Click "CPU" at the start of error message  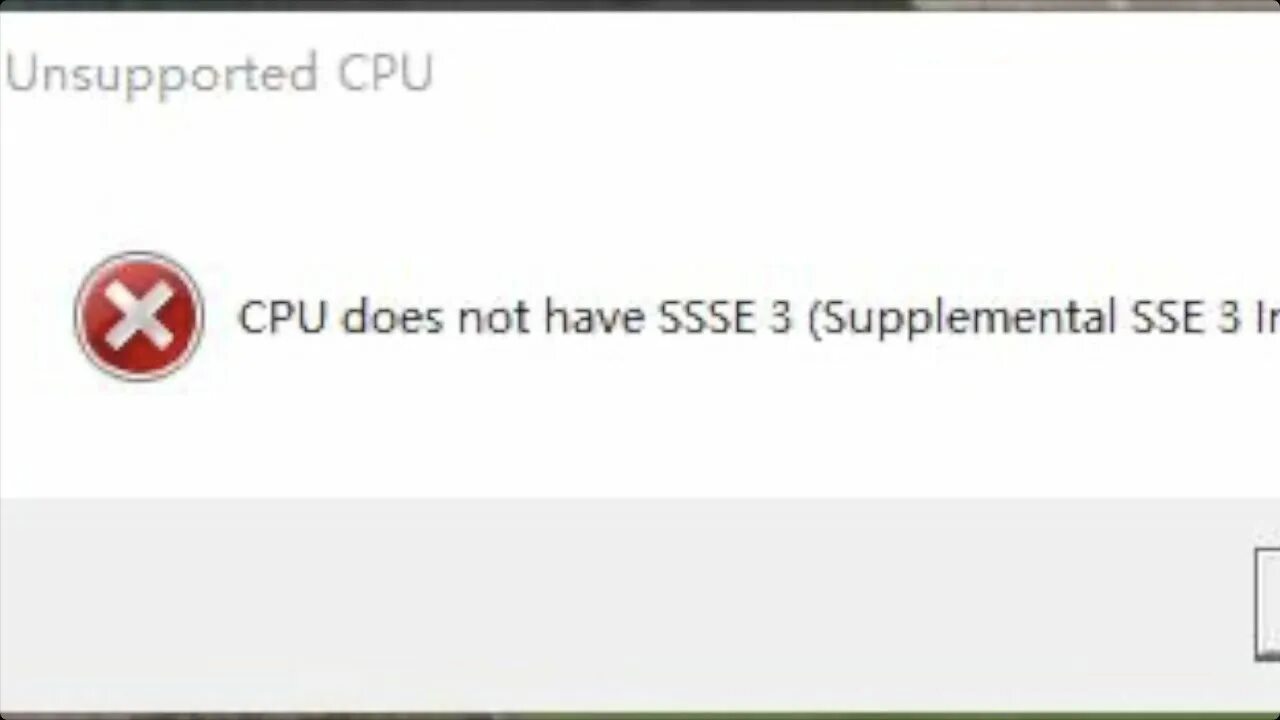283,317
